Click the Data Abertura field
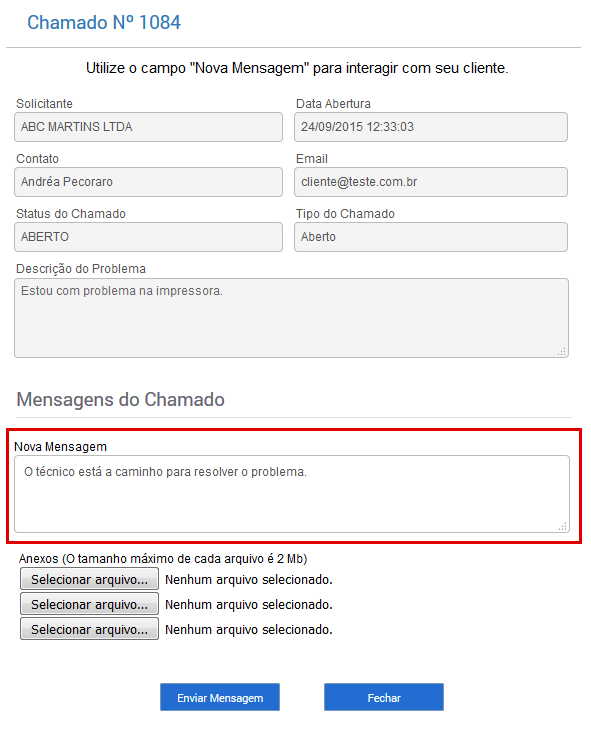Screen dimensions: 591x729 pyautogui.click(x=431, y=127)
